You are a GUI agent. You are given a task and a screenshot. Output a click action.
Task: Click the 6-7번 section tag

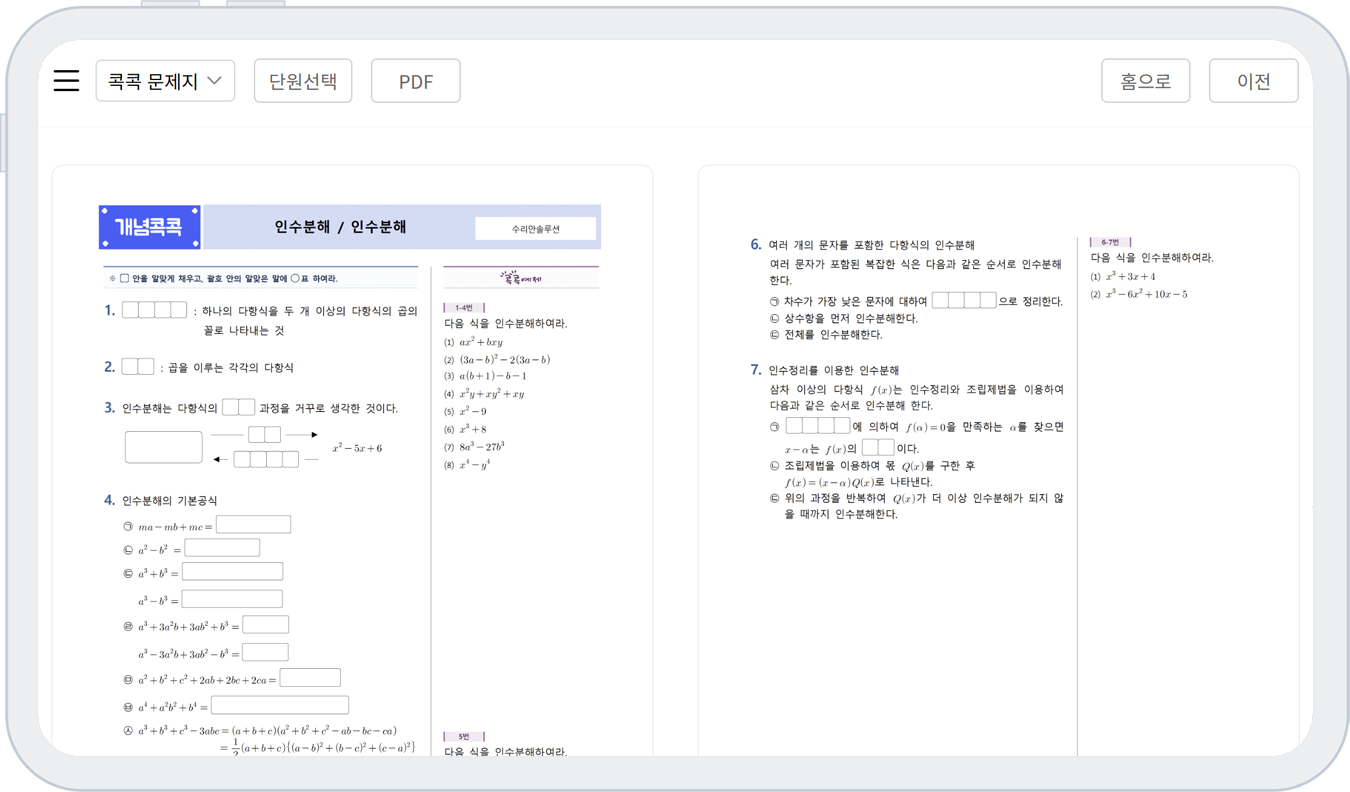1110,242
